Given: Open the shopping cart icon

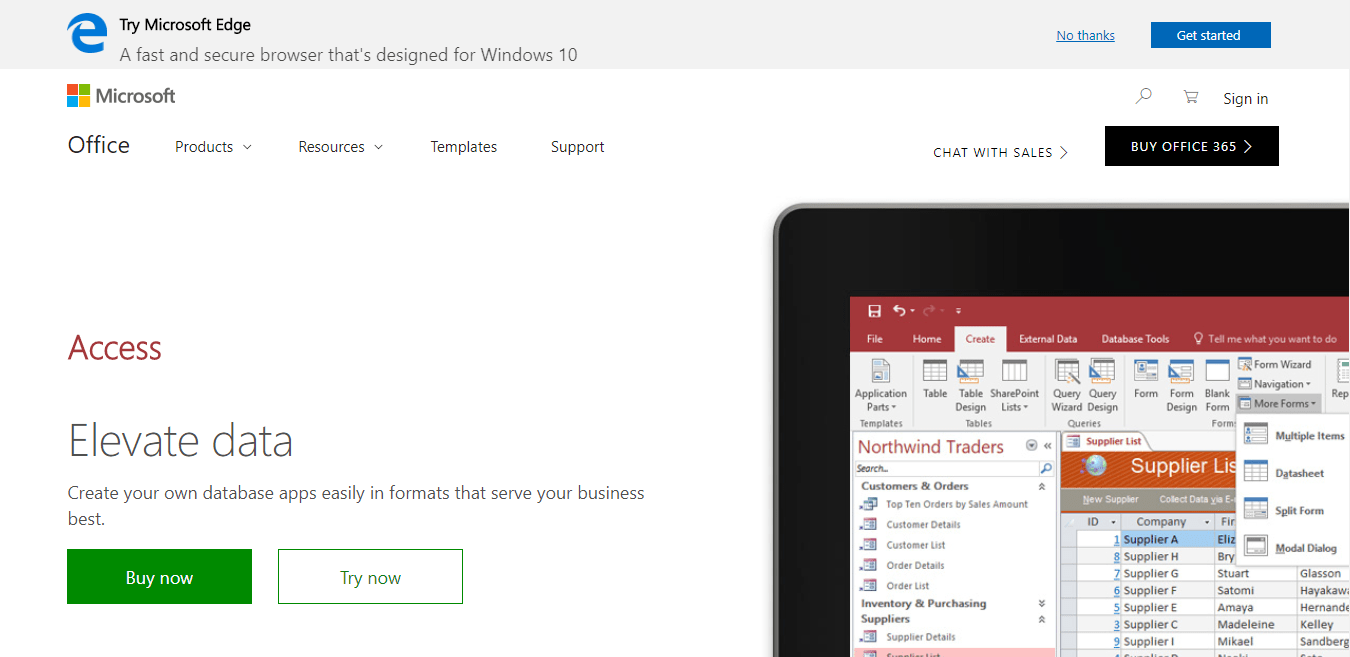Looking at the screenshot, I should (x=1190, y=97).
